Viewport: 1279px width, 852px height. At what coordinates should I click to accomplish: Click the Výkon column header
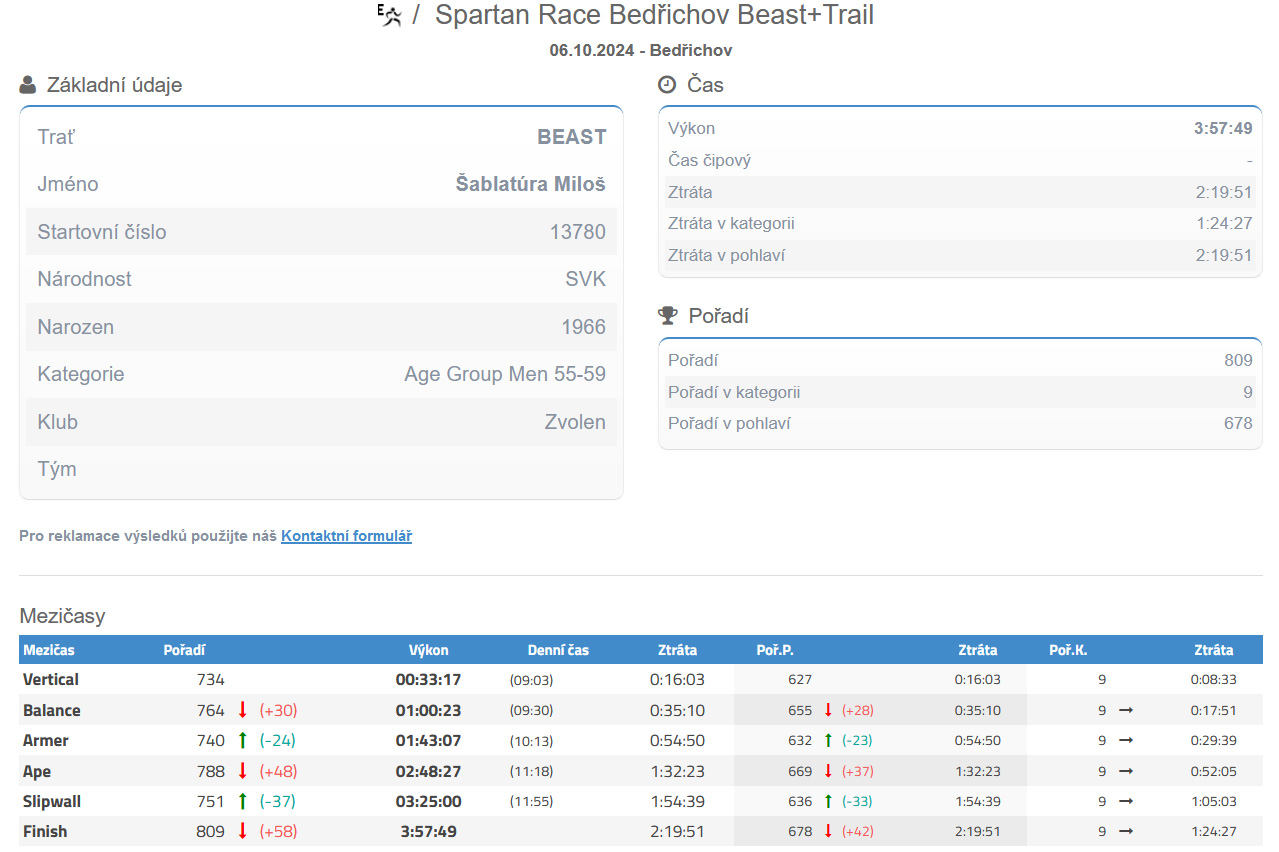click(429, 650)
